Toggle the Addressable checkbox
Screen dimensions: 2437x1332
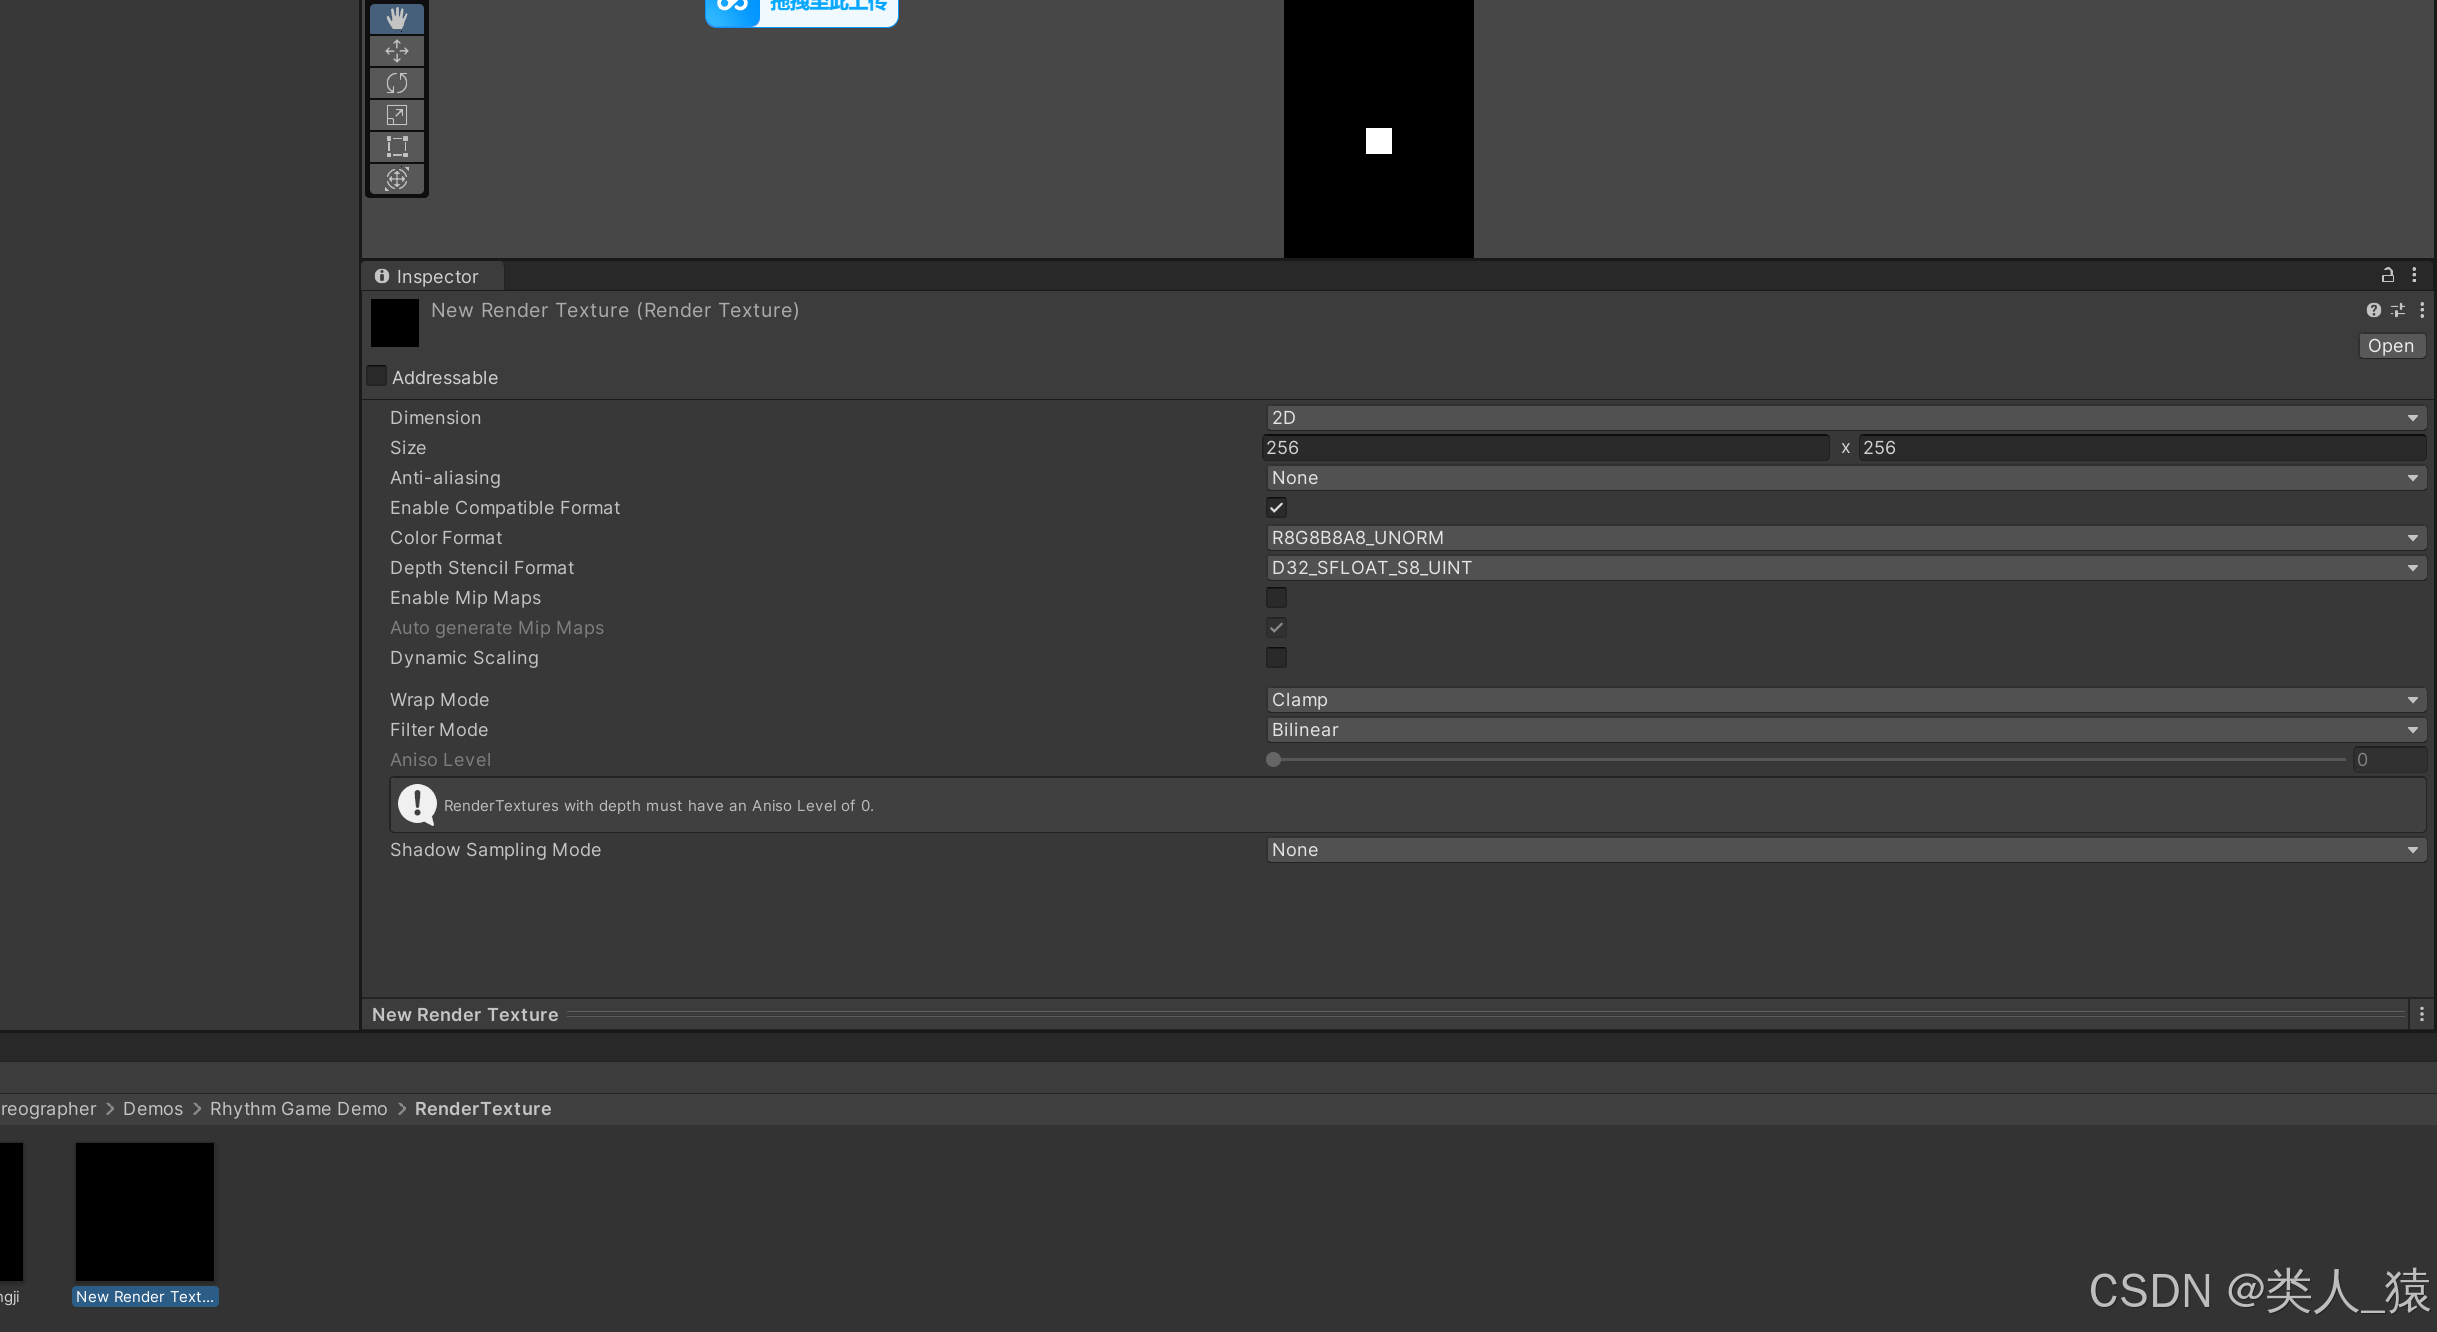pos(377,376)
